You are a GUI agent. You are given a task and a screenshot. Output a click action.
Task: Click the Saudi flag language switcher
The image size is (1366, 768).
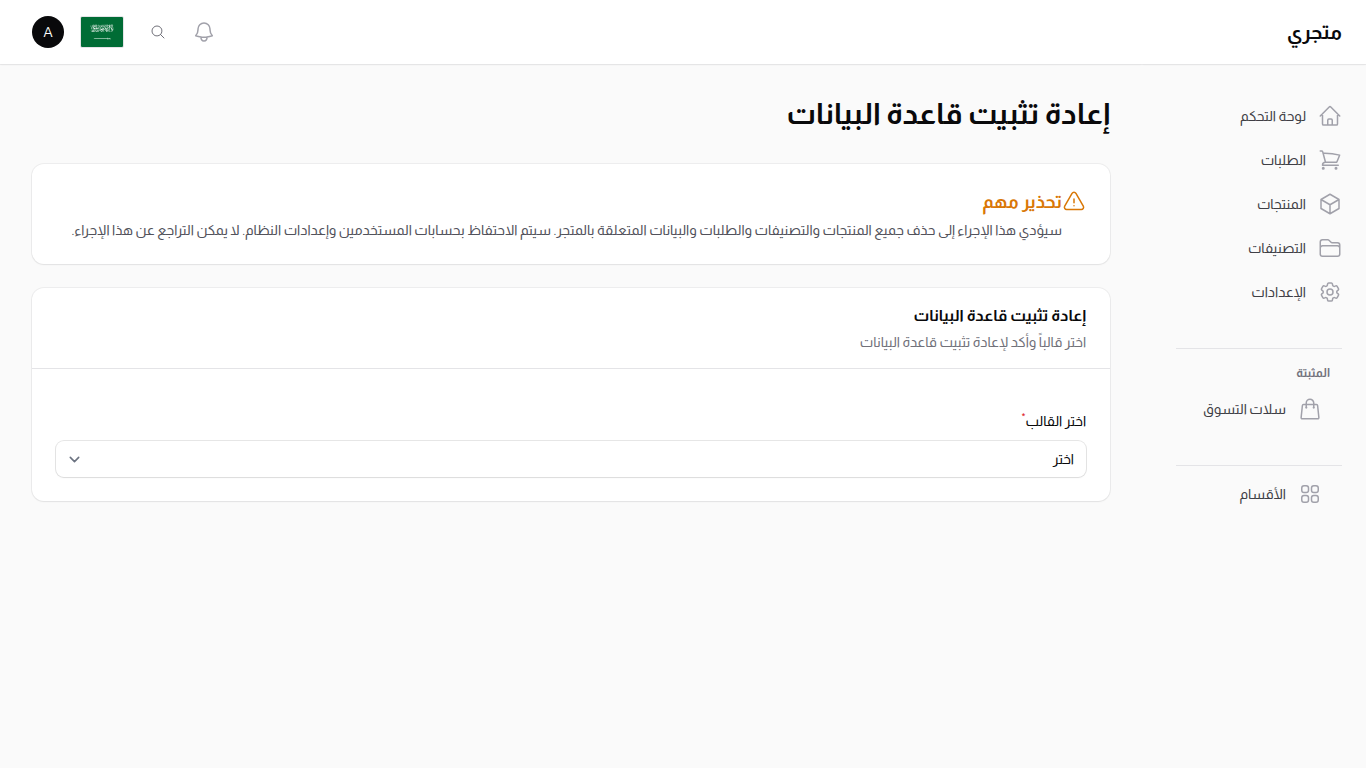point(101,31)
